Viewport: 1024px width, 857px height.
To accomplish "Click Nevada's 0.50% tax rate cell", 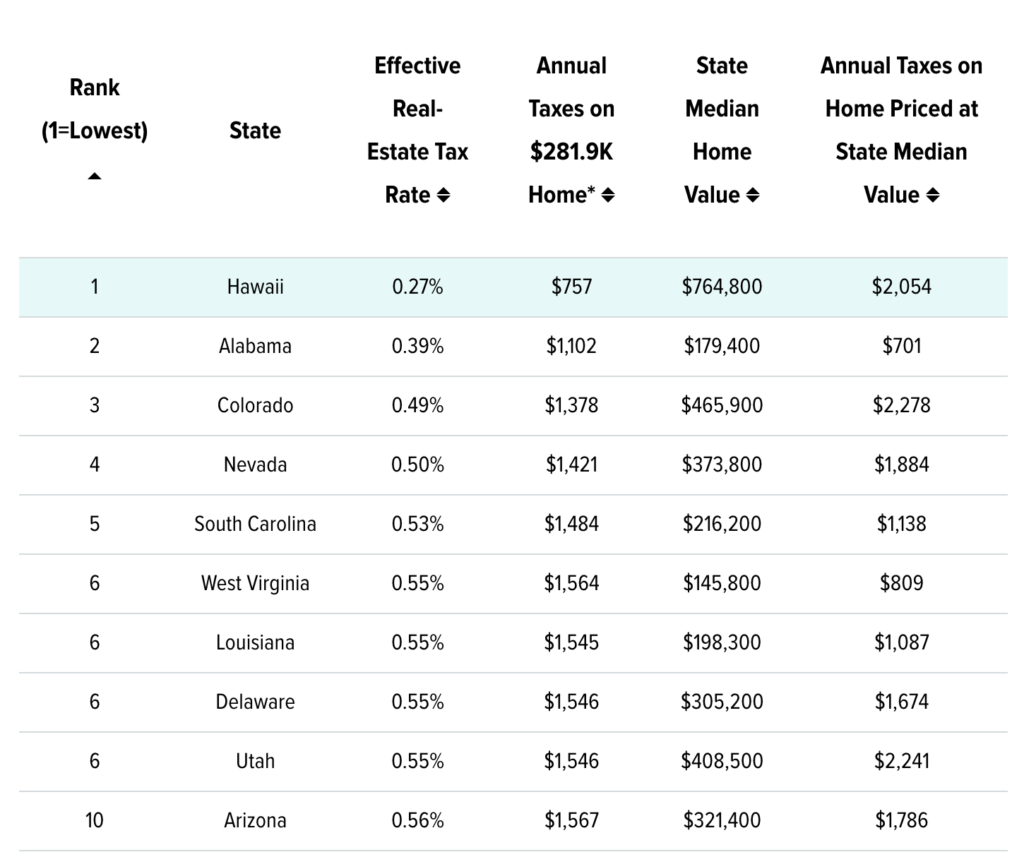I will click(x=417, y=464).
